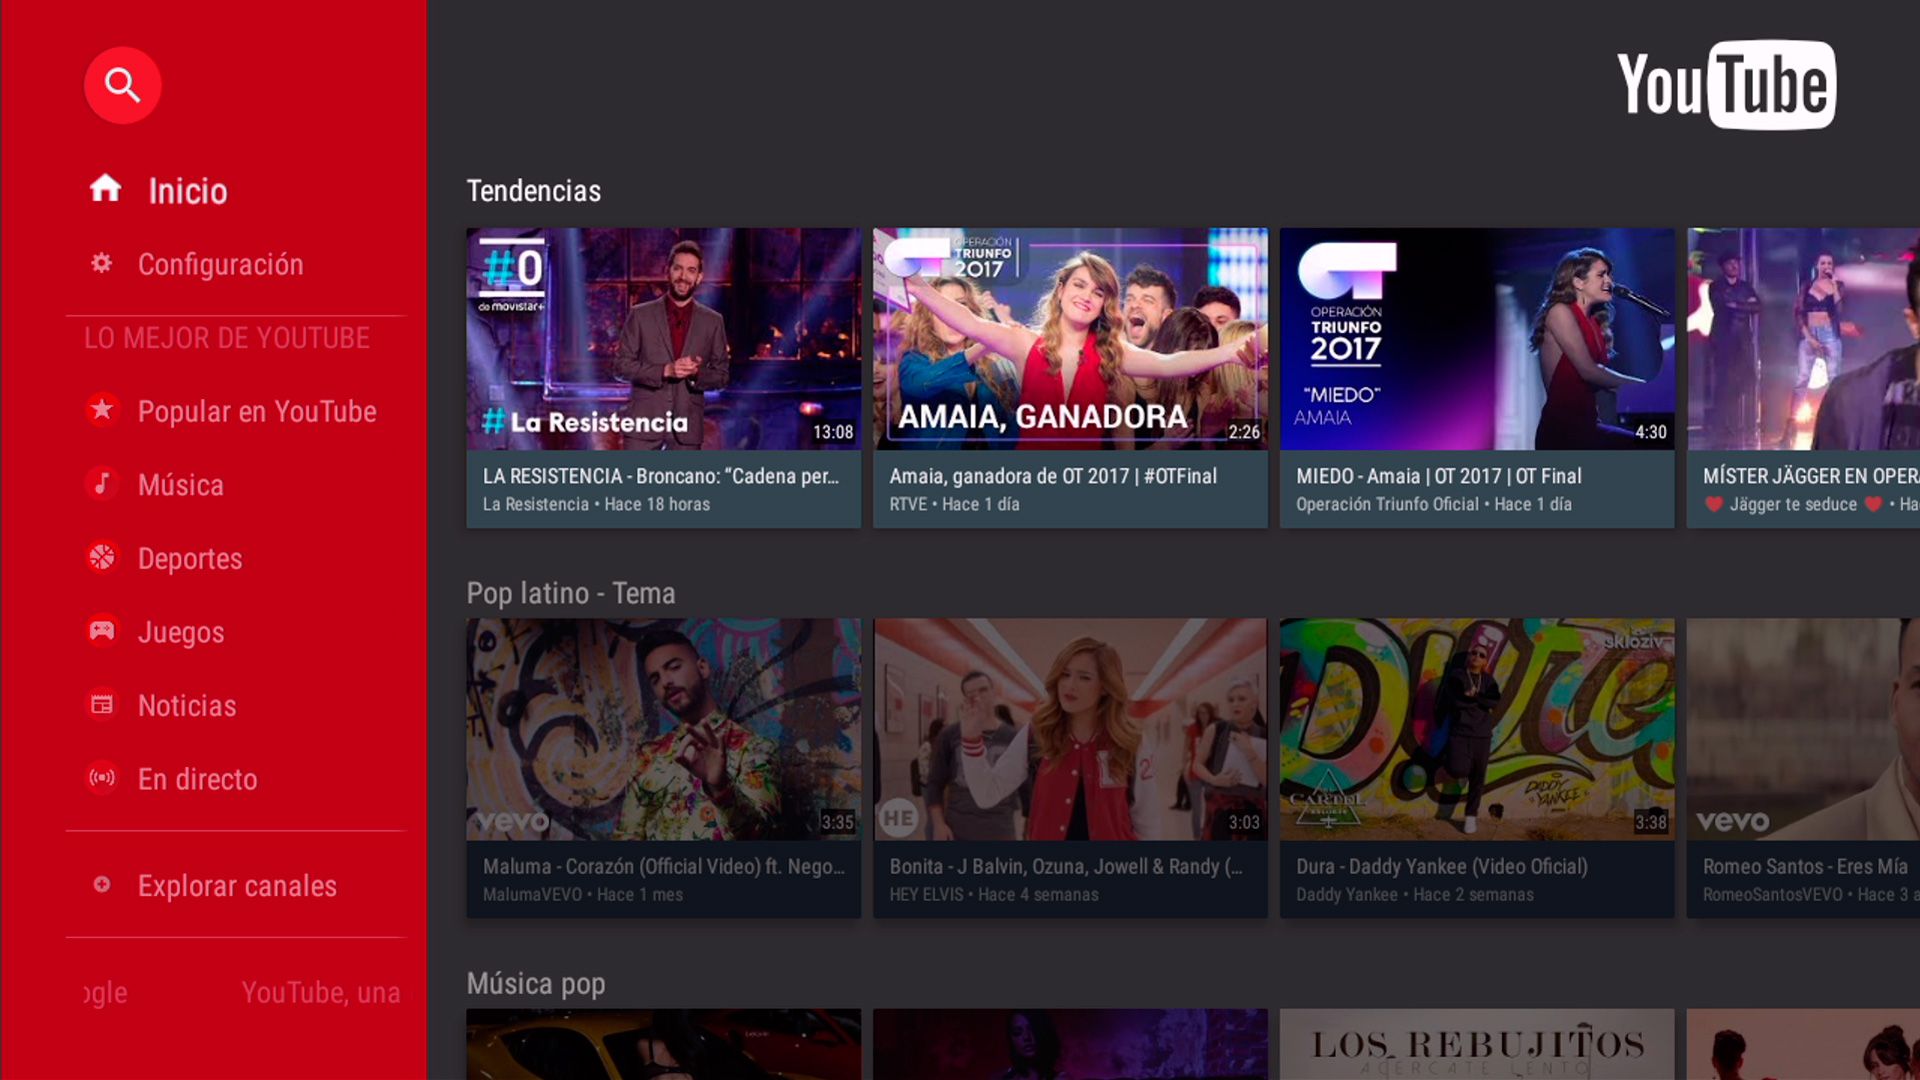Click the basketball icon for Deportes
Screen dimensions: 1920x1080
tap(101, 557)
